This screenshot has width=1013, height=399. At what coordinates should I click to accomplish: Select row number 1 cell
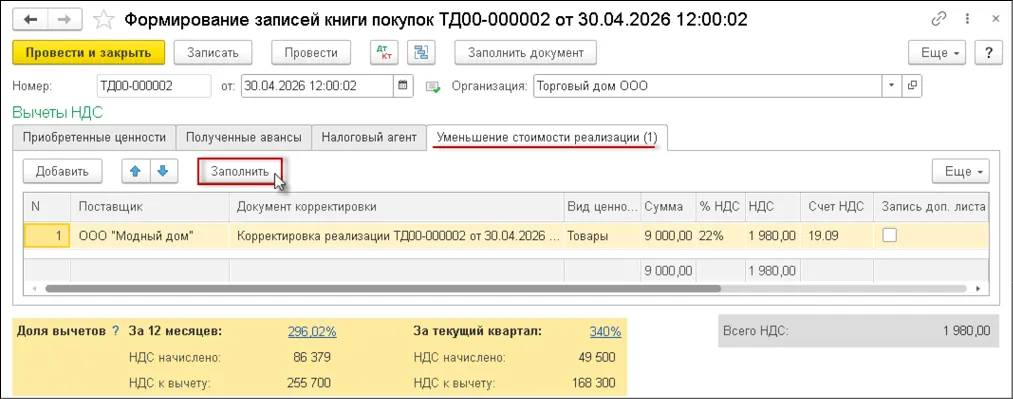coord(47,236)
